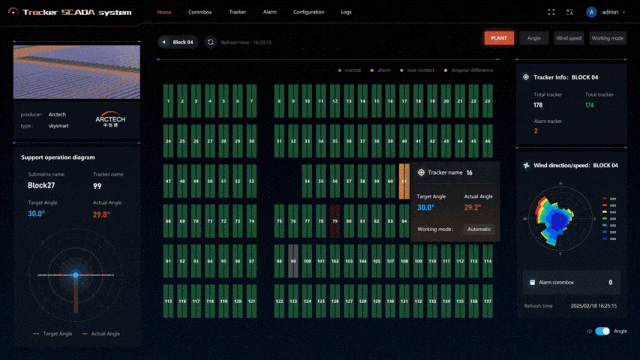Click the Block27 submatrix name
This screenshot has height=360, width=640.
tap(41, 185)
